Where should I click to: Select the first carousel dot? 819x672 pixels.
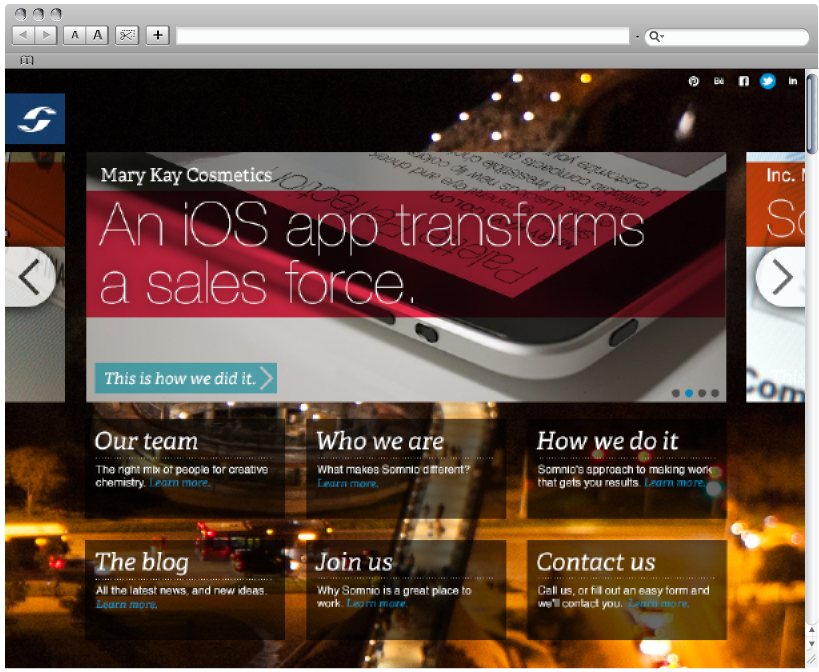[676, 393]
